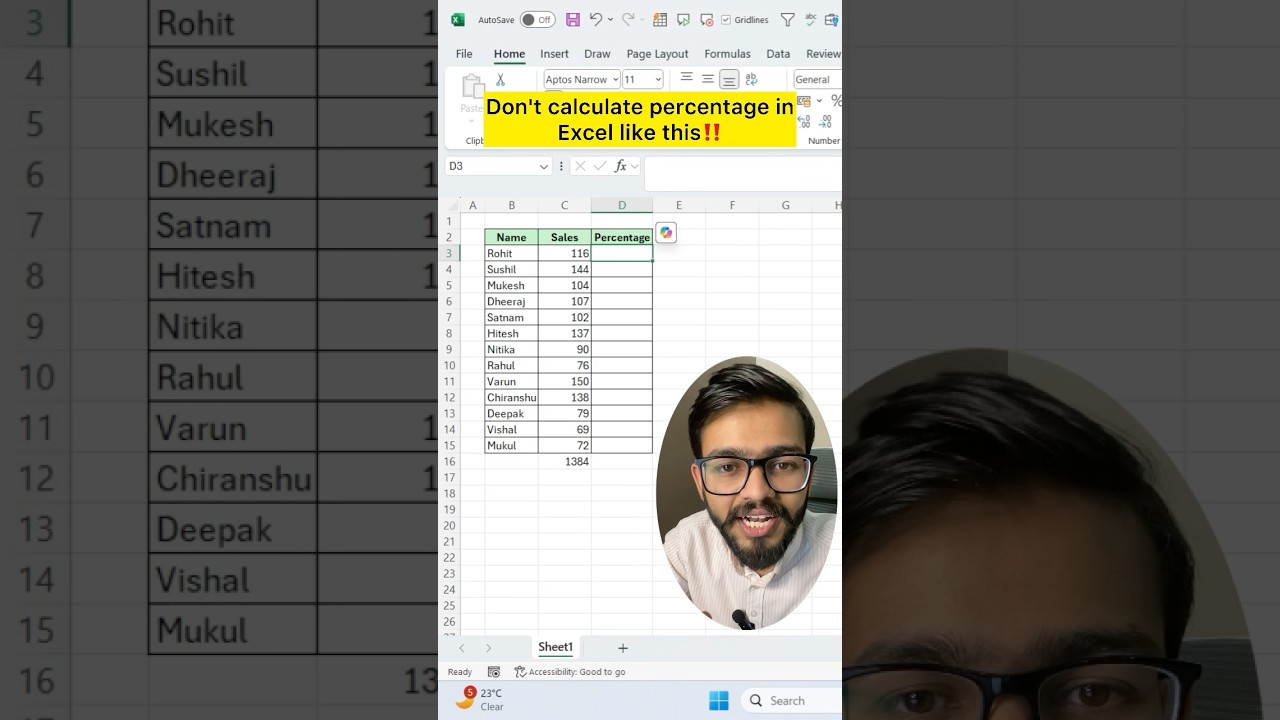Switch to the Draw tab
Viewport: 1280px width, 720px height.
click(597, 54)
